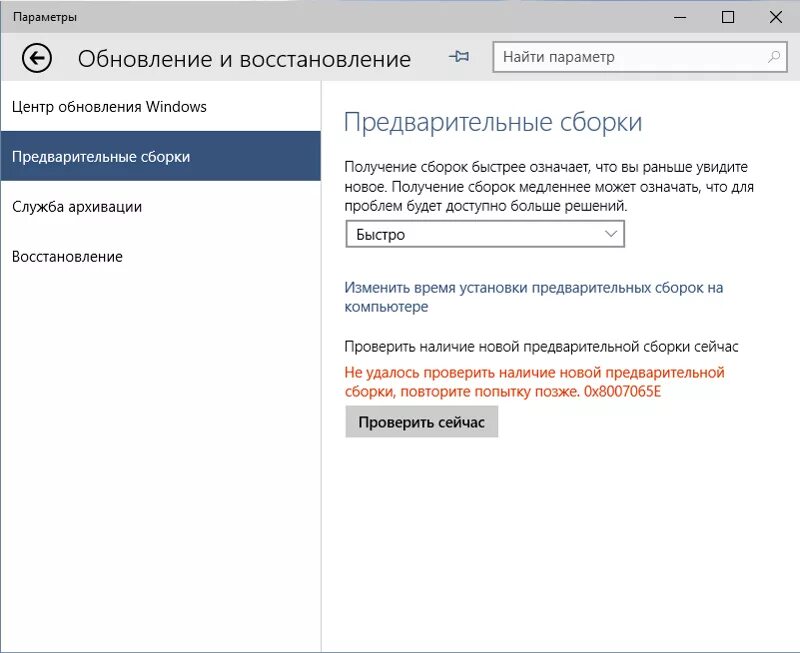Open Служба архивации section
The image size is (800, 653).
point(161,206)
